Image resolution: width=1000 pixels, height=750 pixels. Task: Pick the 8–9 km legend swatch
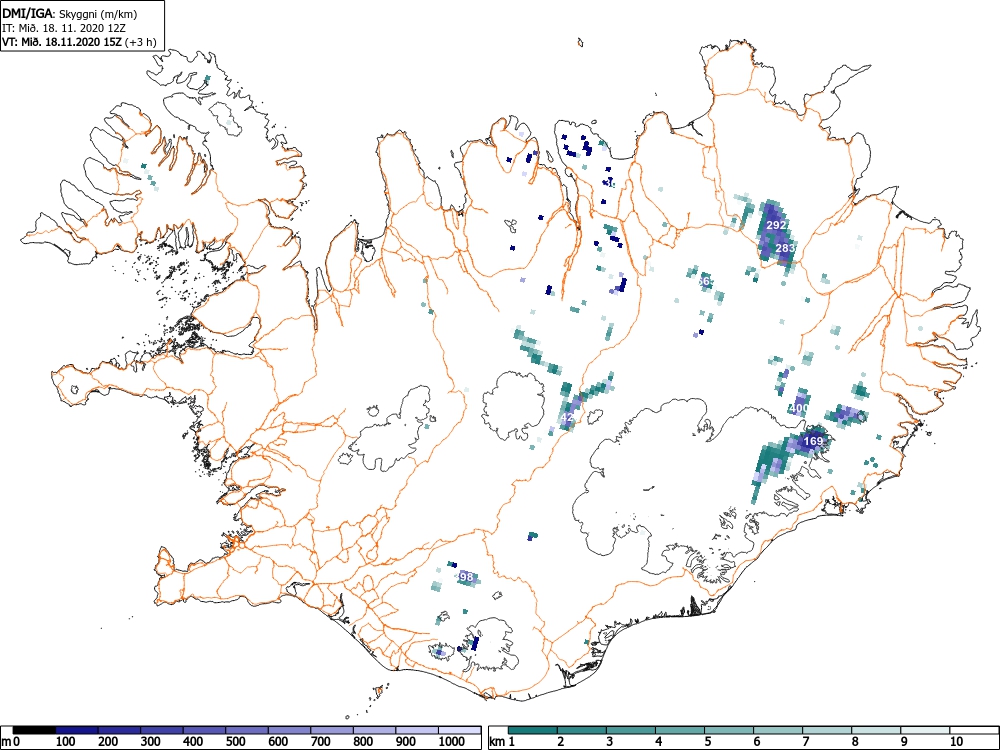876,730
